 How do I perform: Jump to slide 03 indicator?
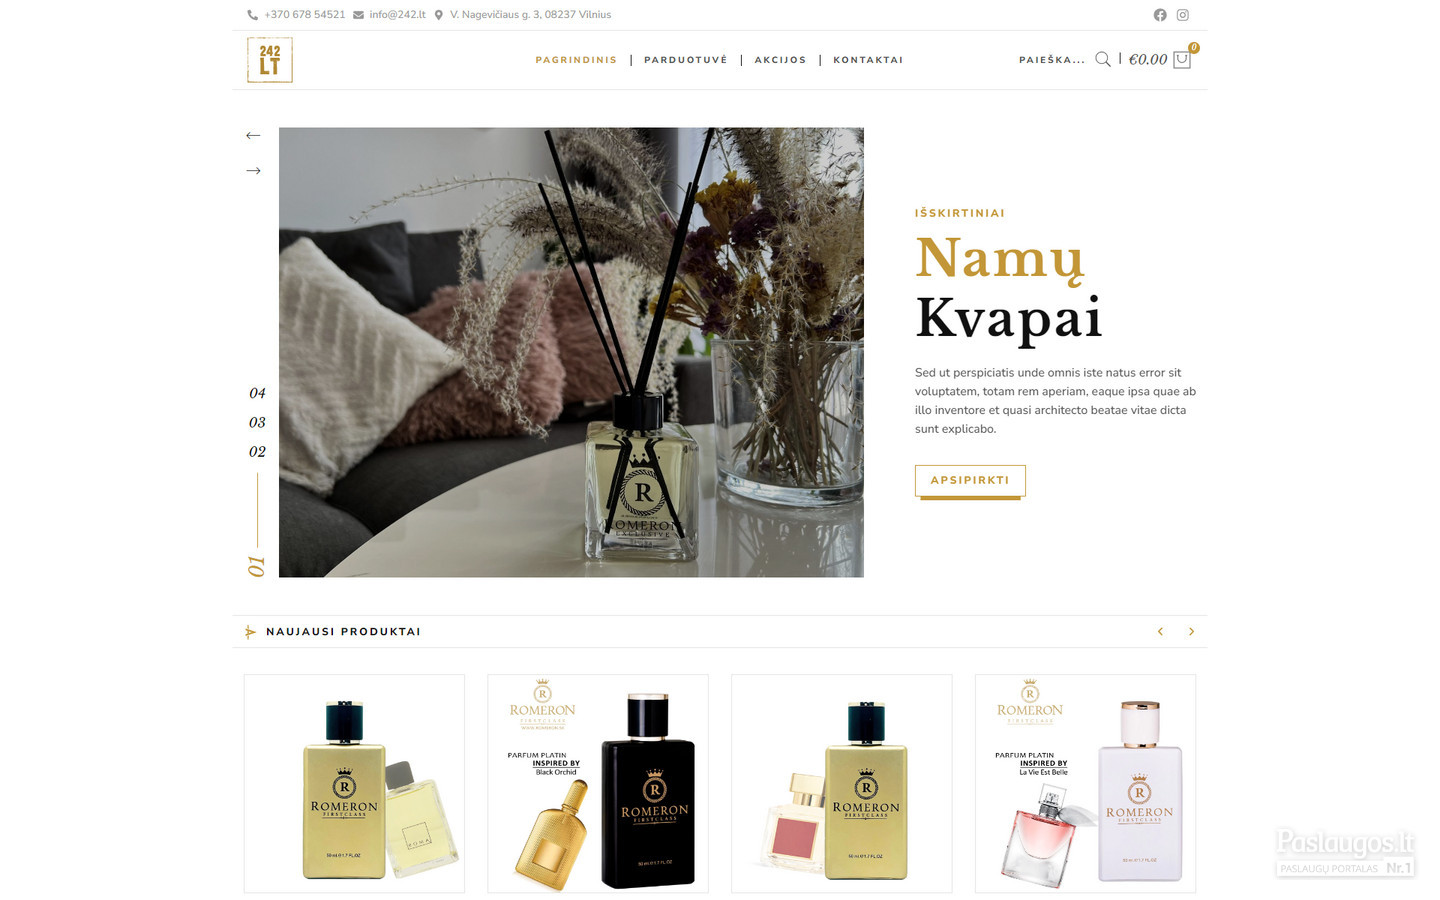257,422
